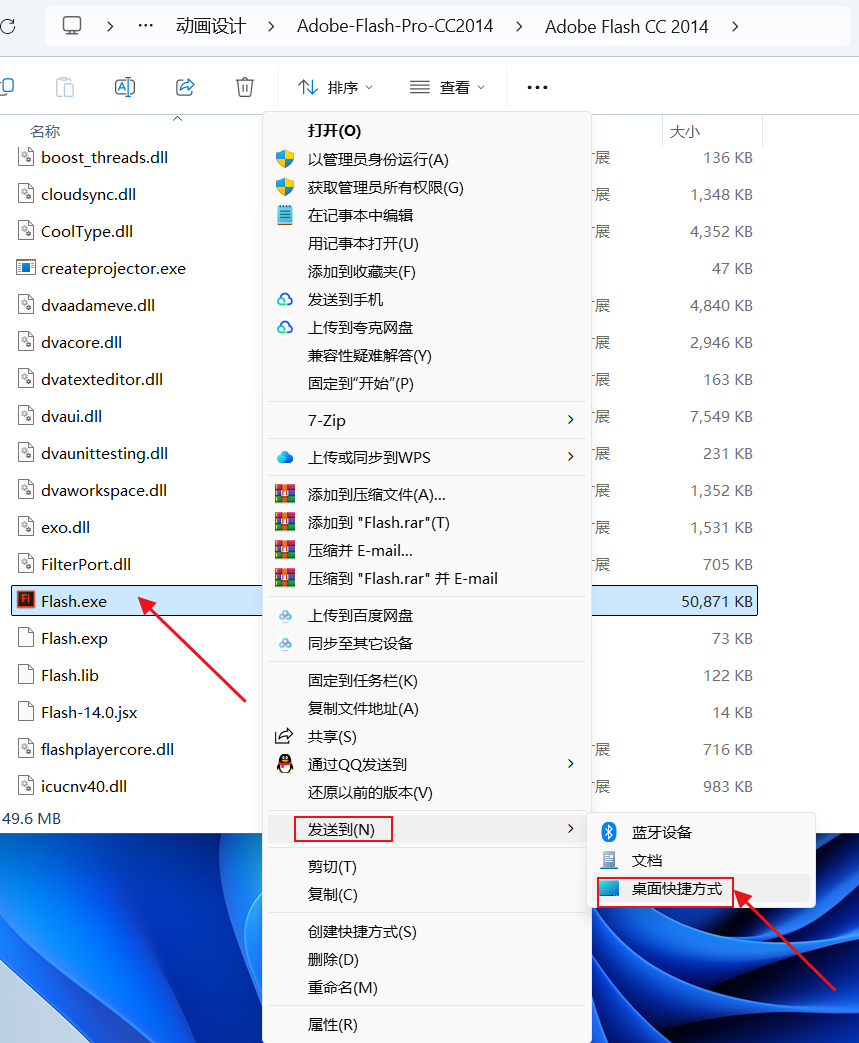Click the notepad icon next to 在记事本中编辑
Screen dimensions: 859x1043
(x=285, y=215)
